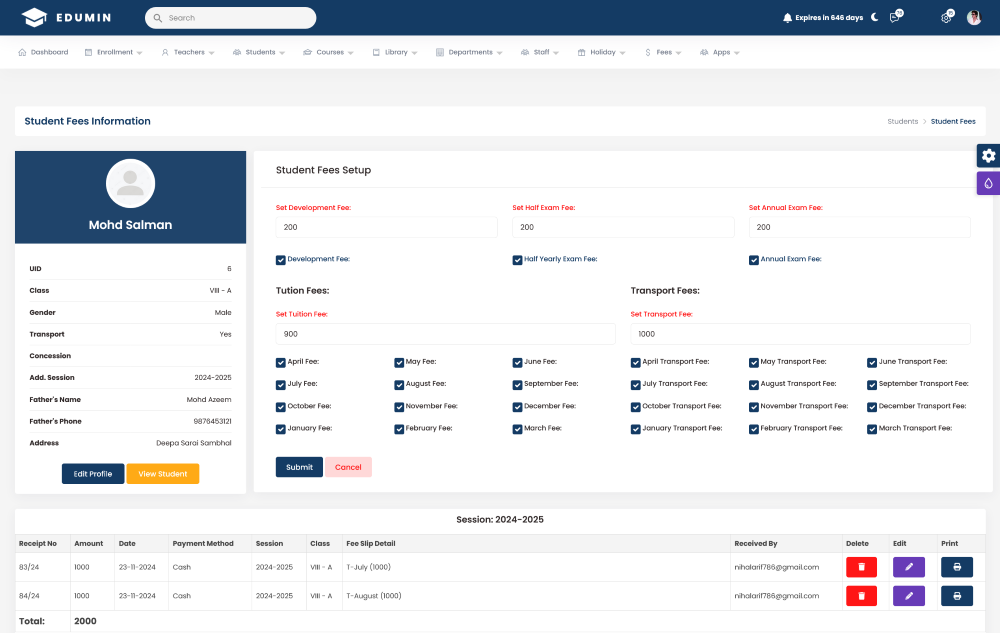Uncheck the Development Fee checkbox
The height and width of the screenshot is (633, 1000).
point(281,260)
